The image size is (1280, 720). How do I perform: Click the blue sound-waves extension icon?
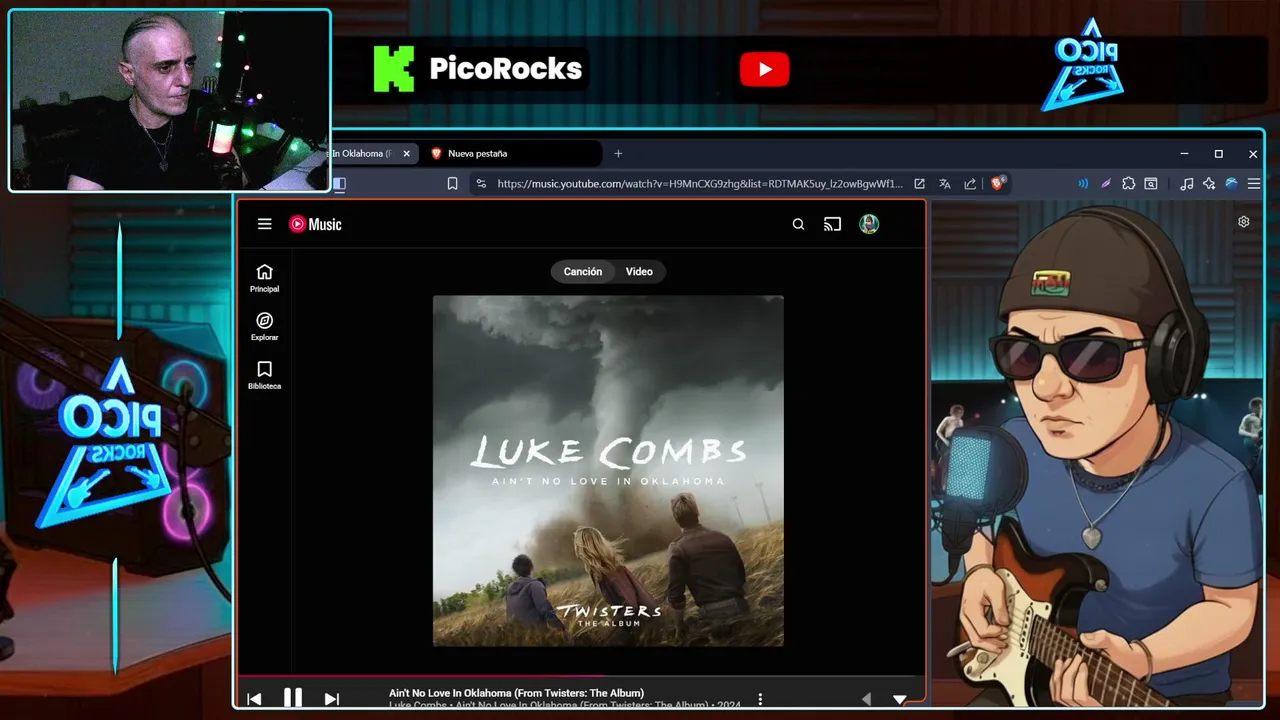[x=1082, y=183]
